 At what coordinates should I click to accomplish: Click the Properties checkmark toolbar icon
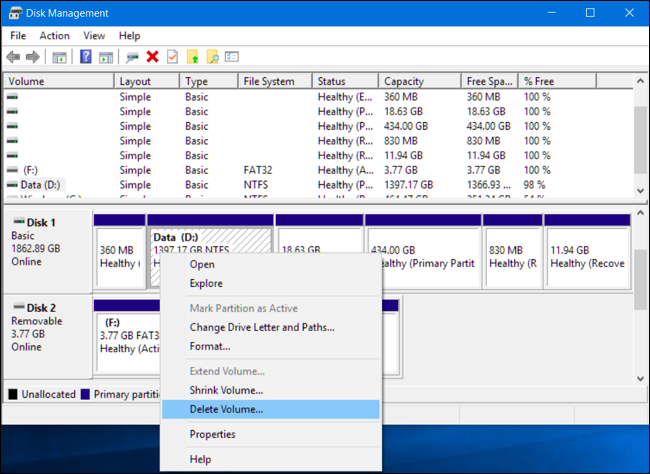click(x=172, y=57)
